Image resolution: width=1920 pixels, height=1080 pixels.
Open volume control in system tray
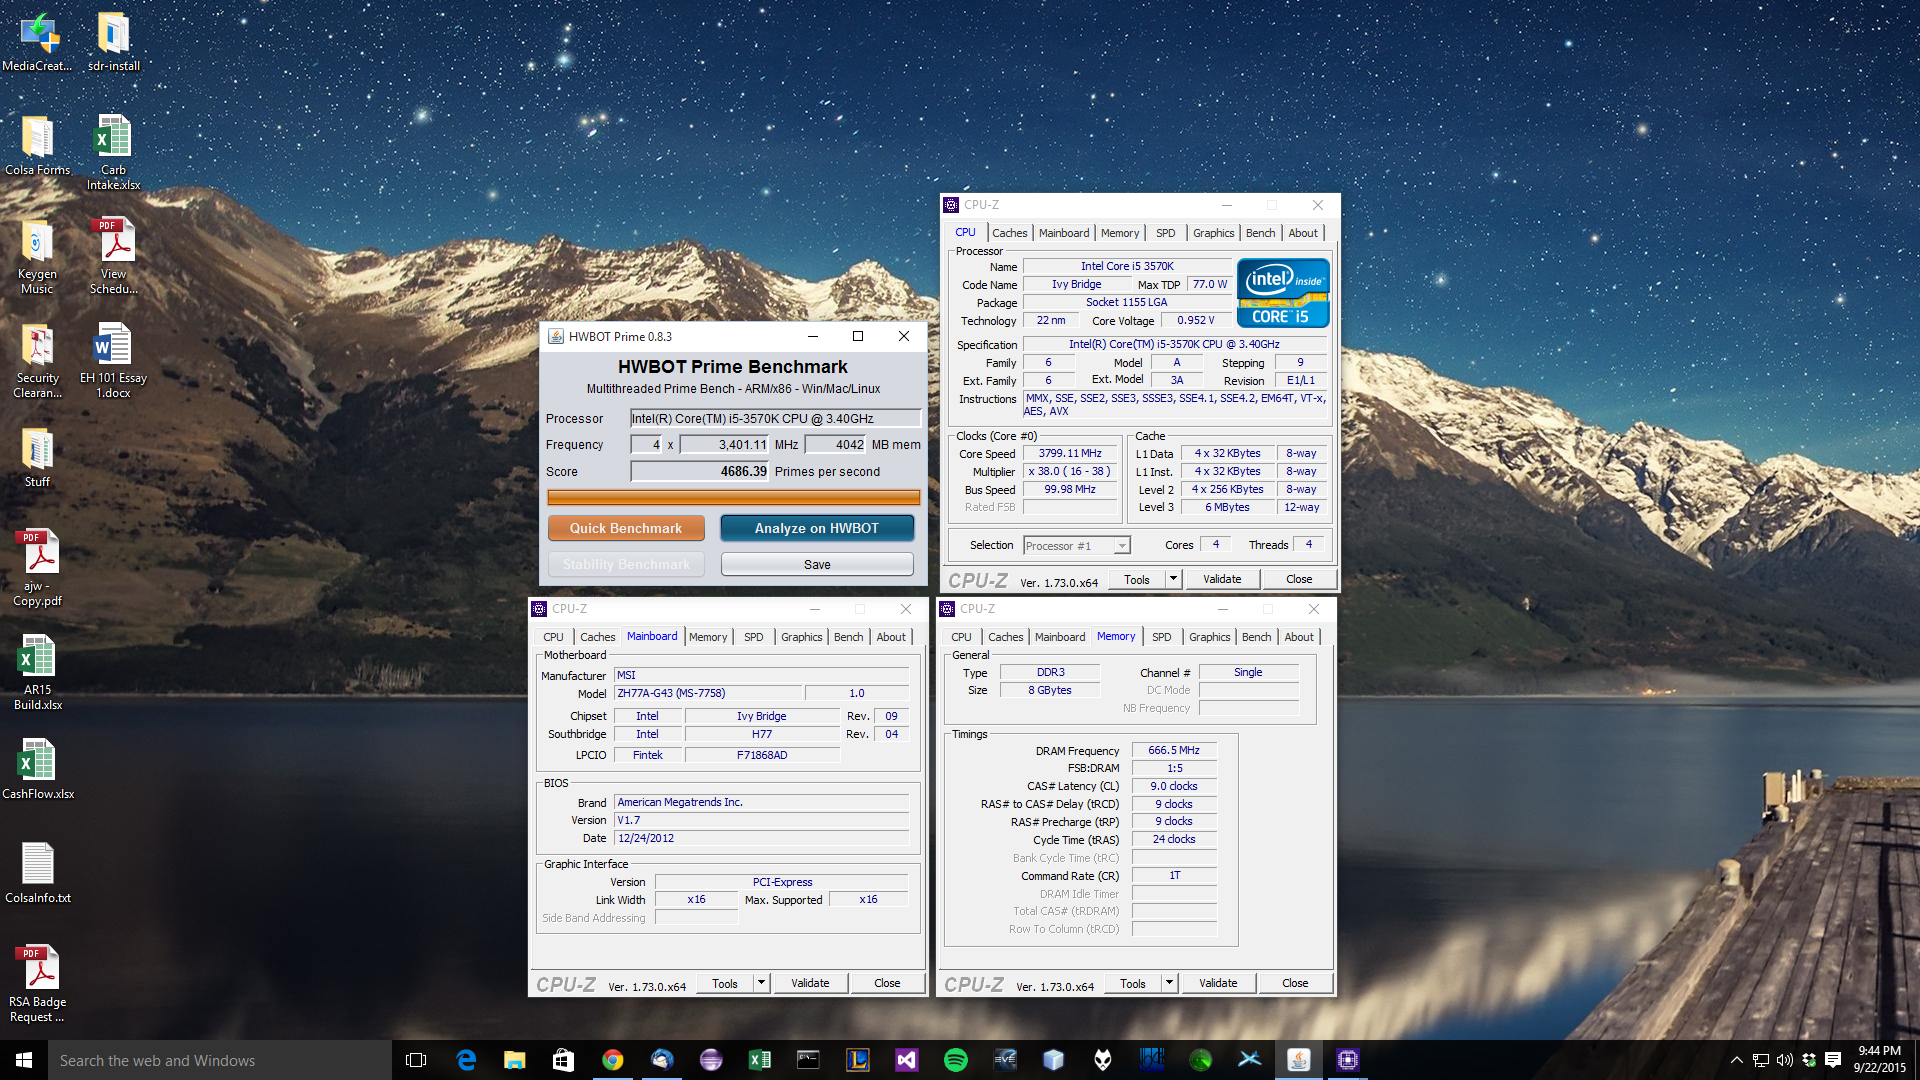point(1785,1060)
